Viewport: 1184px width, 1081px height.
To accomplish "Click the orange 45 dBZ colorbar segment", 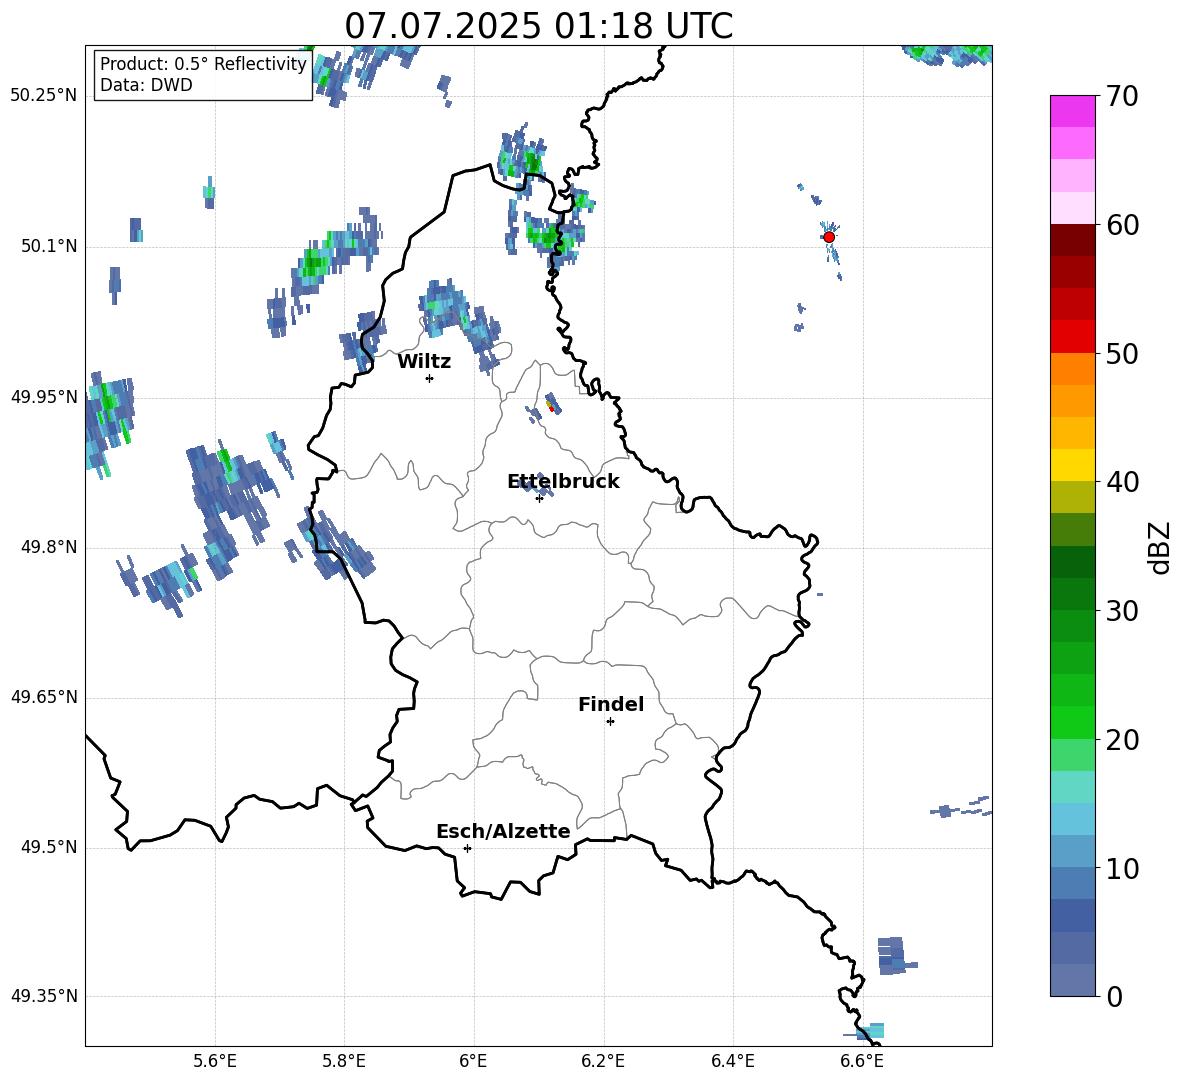I will 1072,401.
